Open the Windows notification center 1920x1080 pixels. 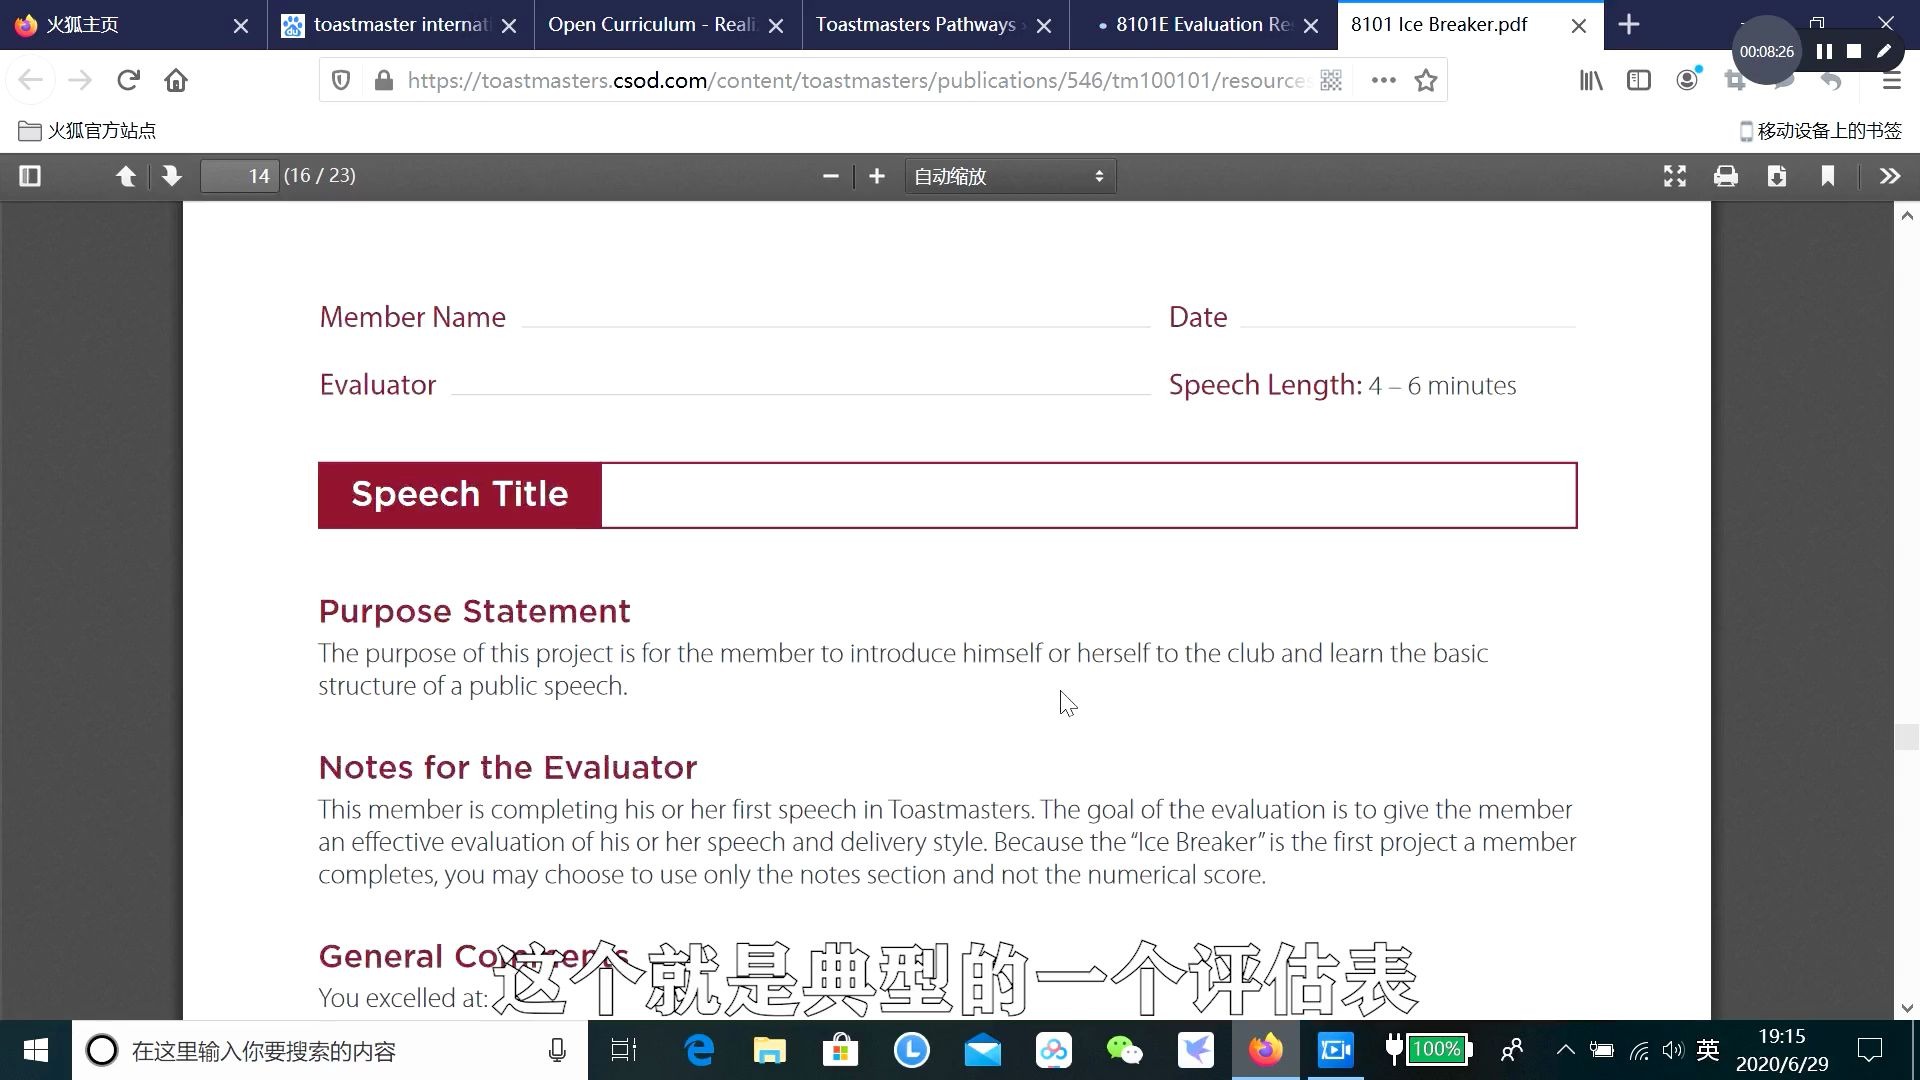click(1869, 1050)
